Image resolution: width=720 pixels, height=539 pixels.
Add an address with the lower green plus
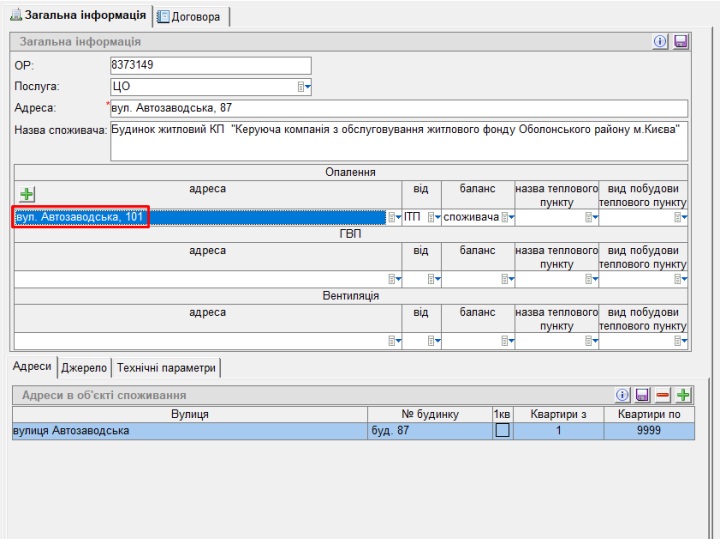coord(684,396)
